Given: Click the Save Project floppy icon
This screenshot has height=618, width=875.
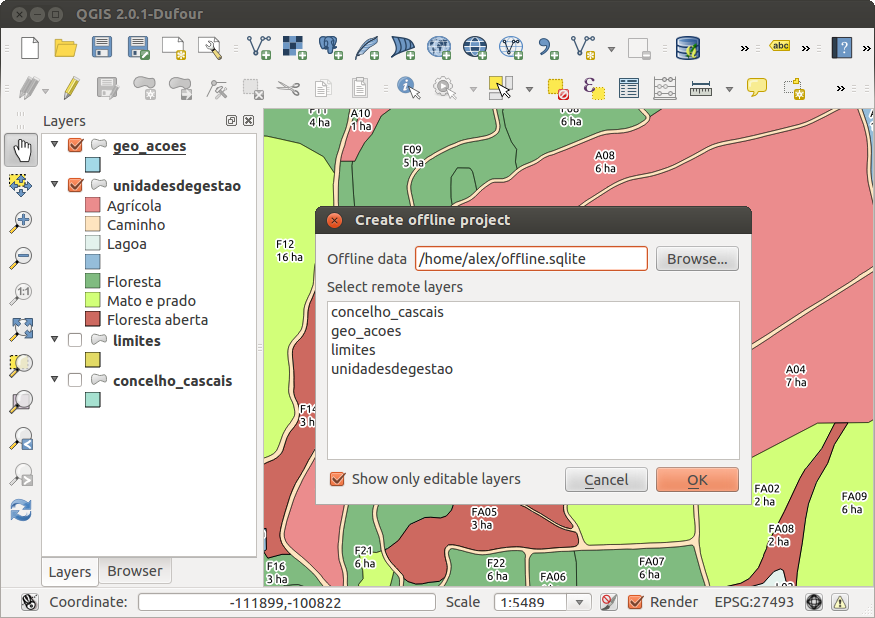Looking at the screenshot, I should tap(102, 47).
